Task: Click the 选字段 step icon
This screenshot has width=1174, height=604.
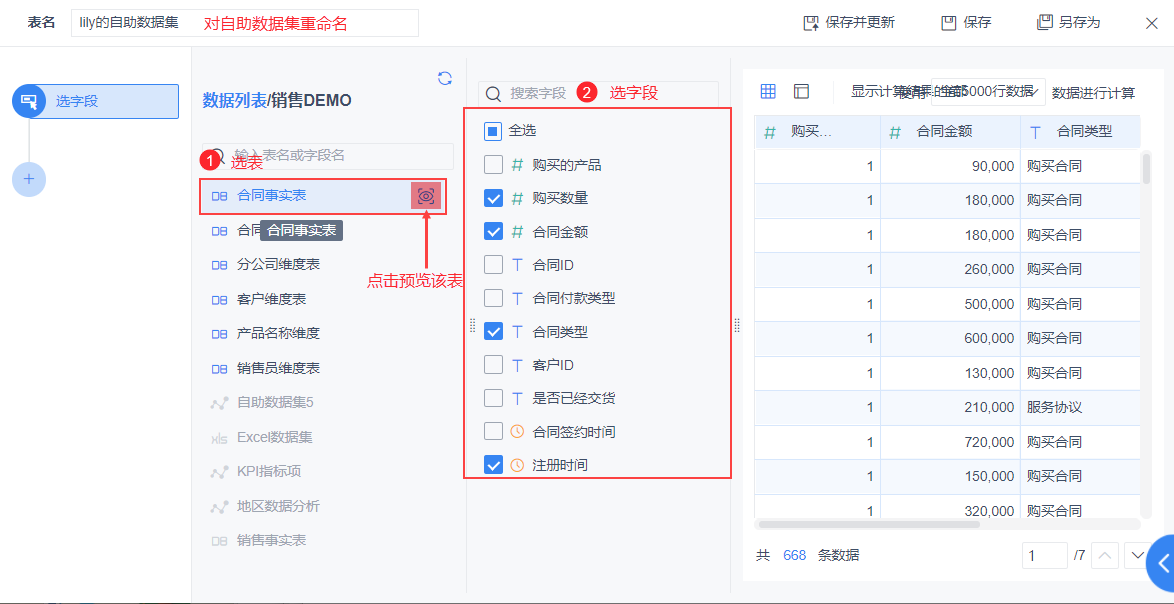Action: [x=29, y=101]
